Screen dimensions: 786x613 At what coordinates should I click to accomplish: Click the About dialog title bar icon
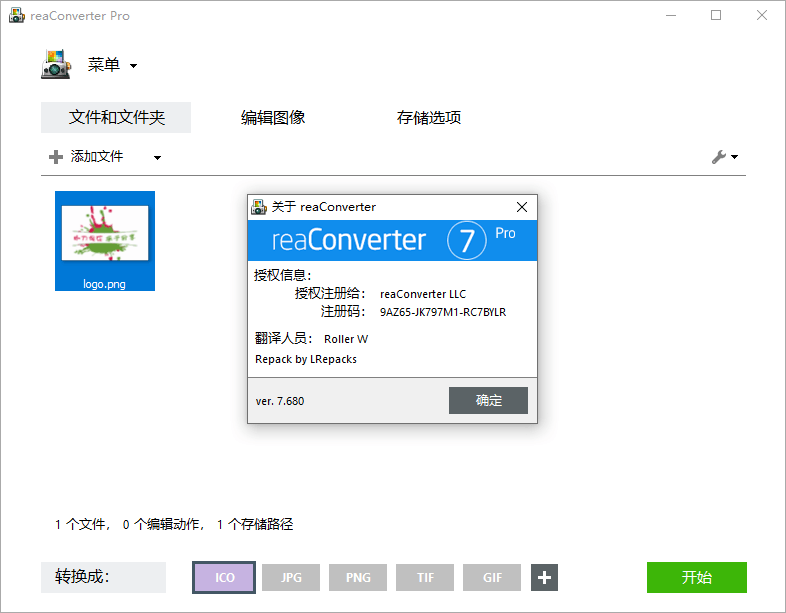[x=259, y=207]
